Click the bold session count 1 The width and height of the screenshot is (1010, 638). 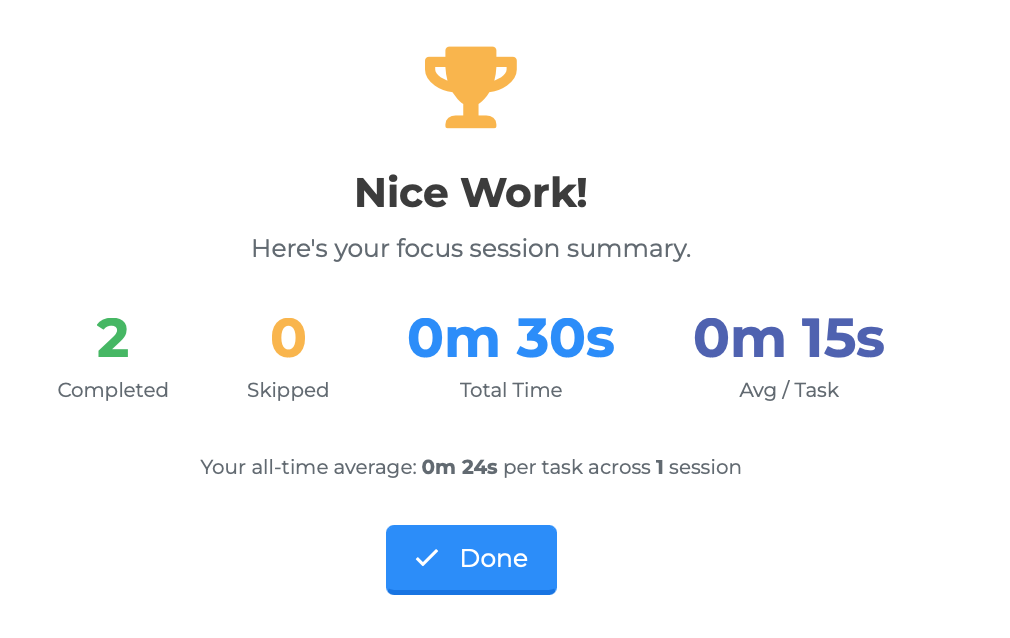click(660, 467)
